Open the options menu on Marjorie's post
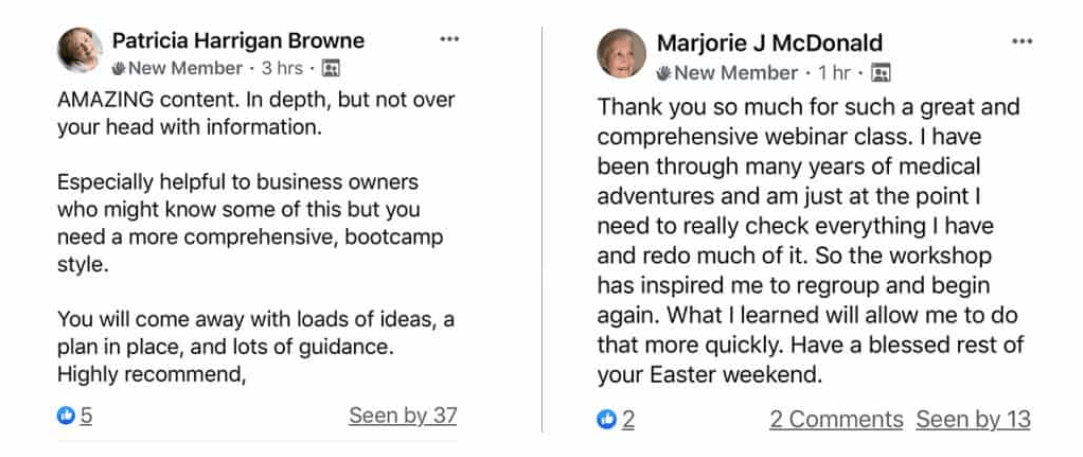Screen dimensions: 1083x457 (x=1021, y=42)
